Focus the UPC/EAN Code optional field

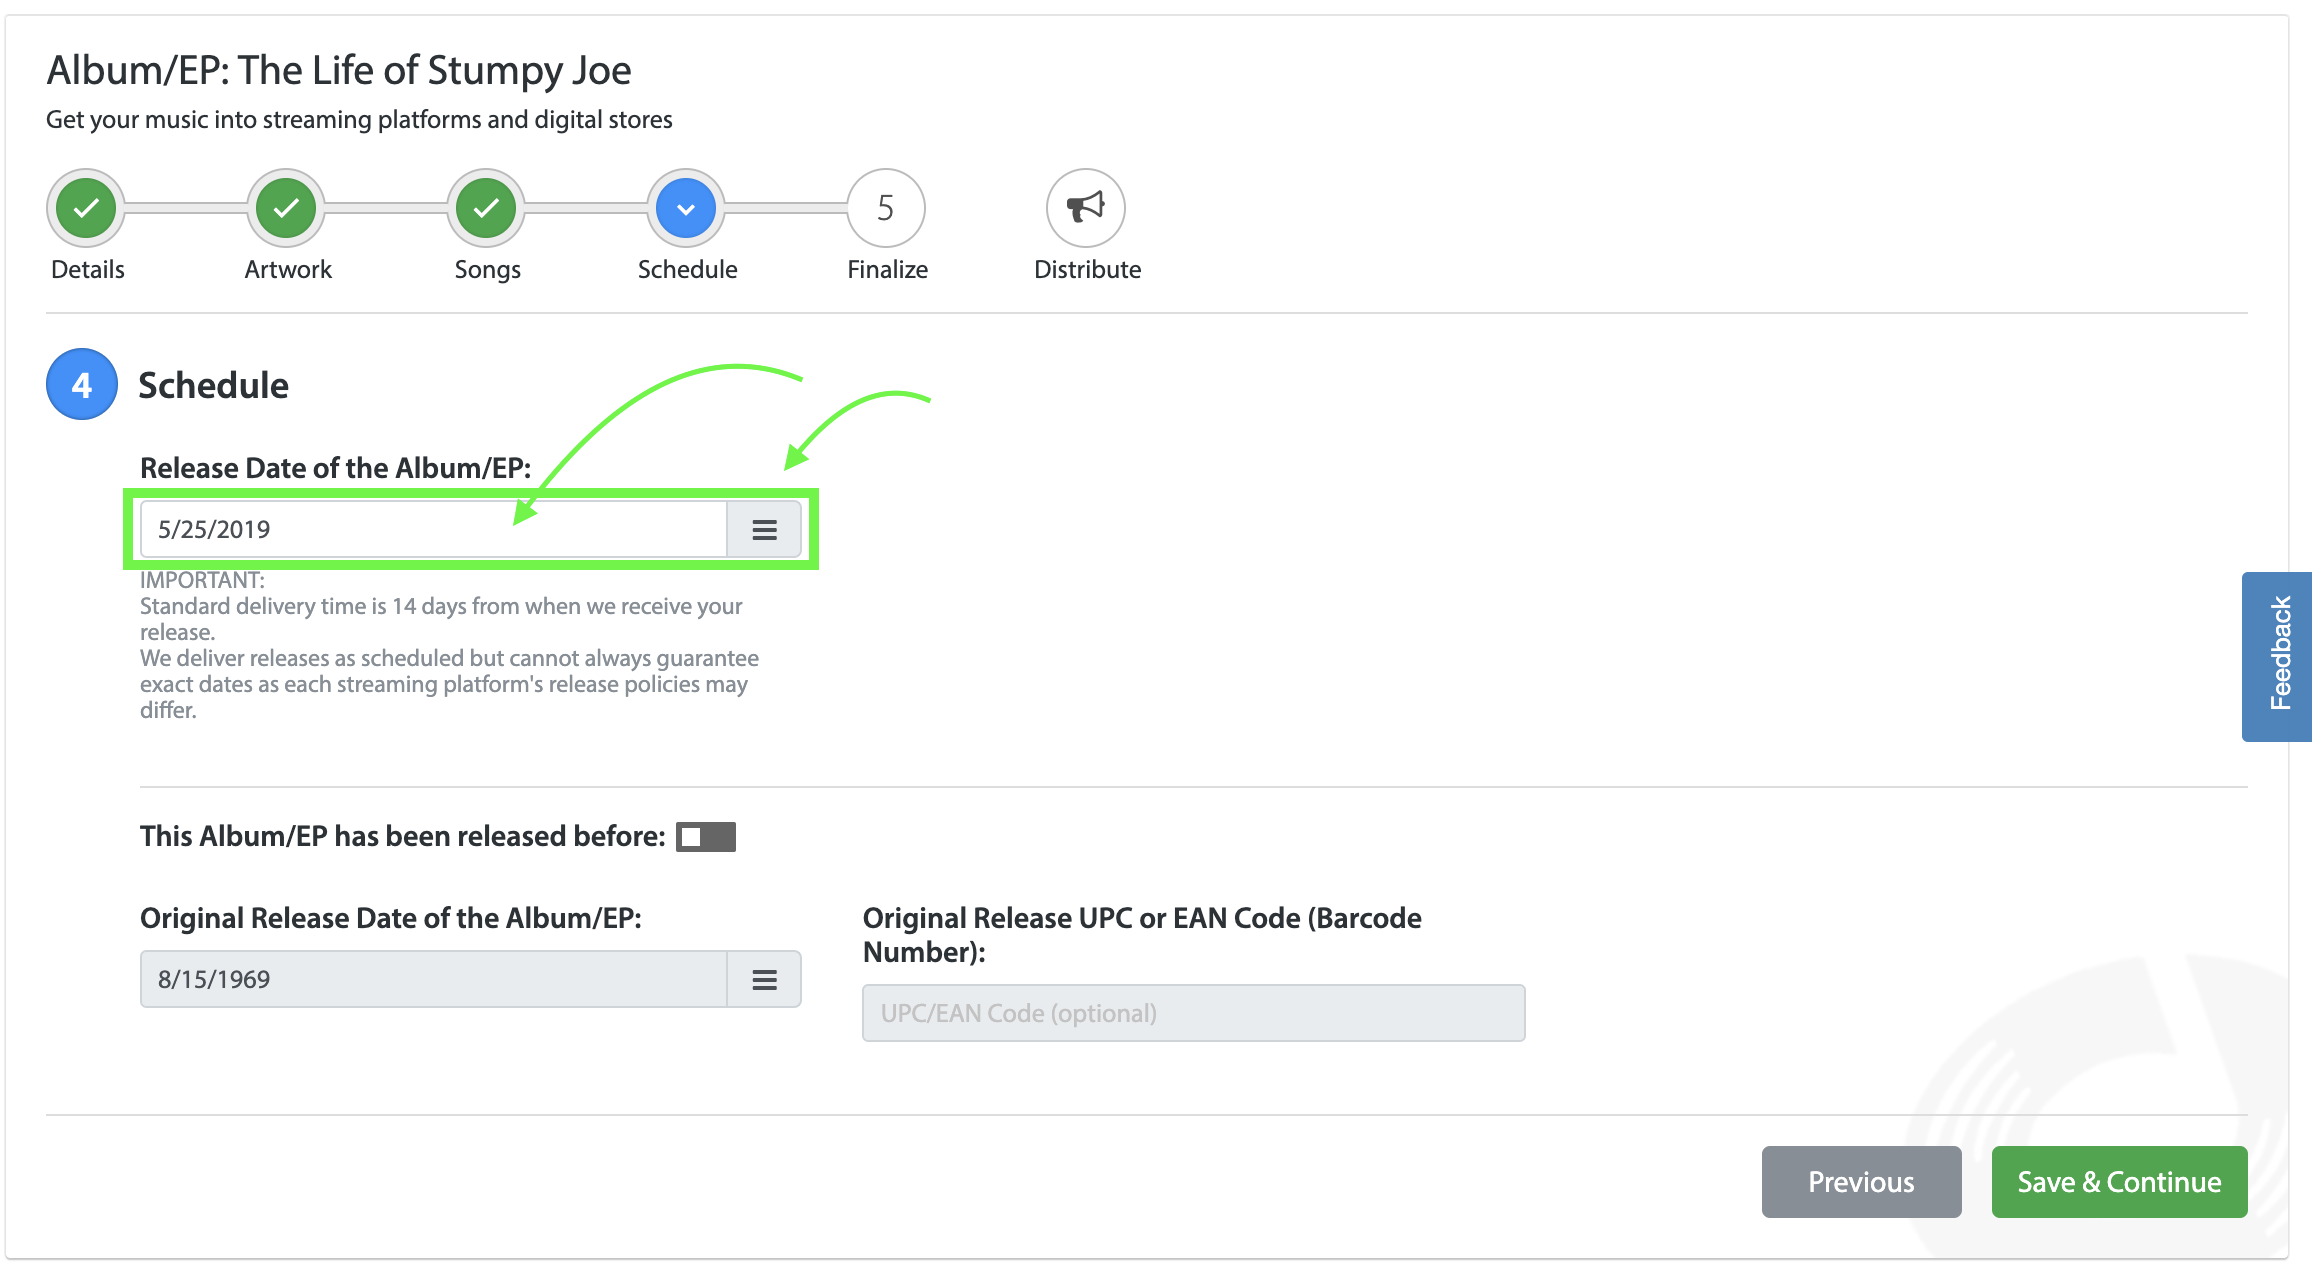pyautogui.click(x=1194, y=1013)
